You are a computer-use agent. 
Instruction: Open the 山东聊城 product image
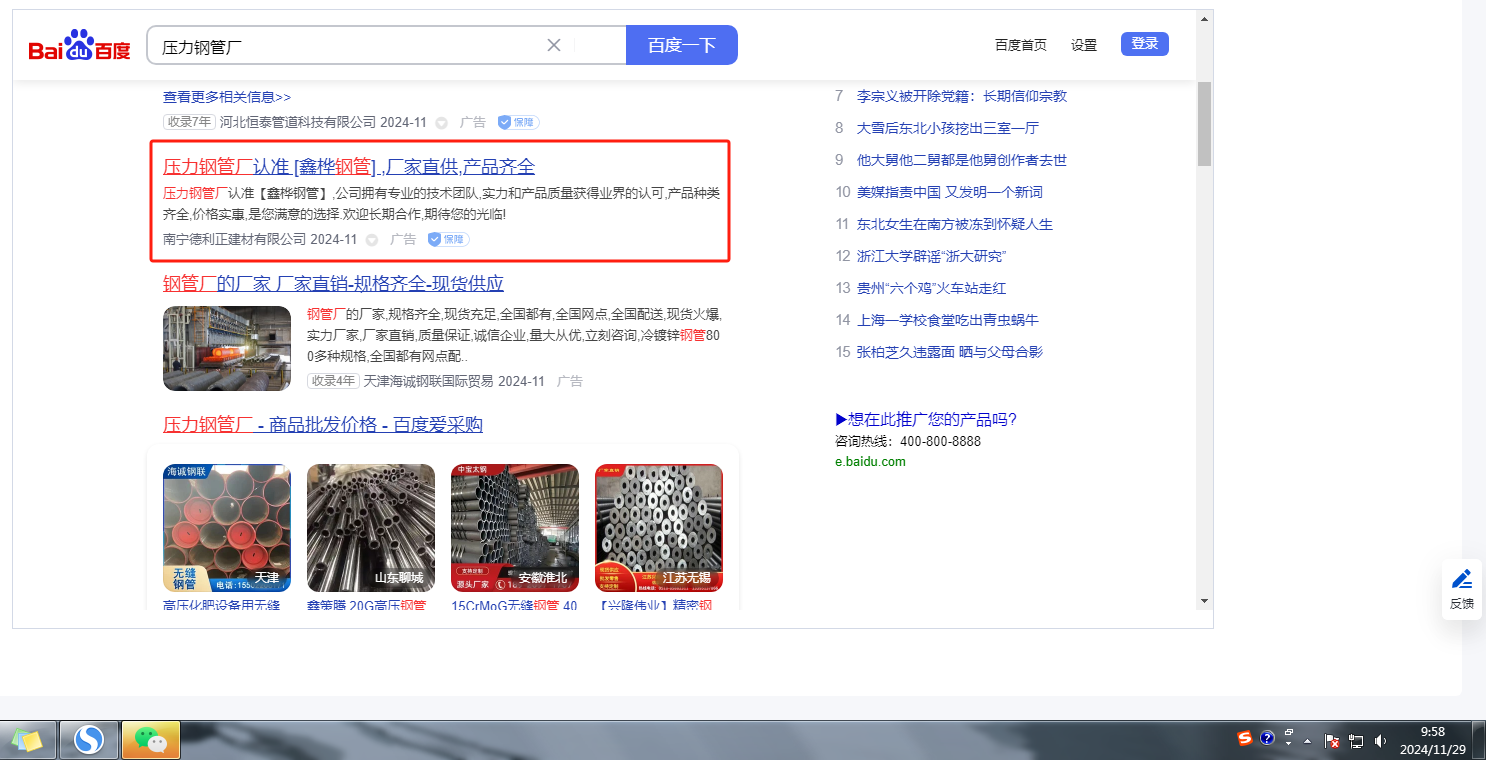pos(371,528)
